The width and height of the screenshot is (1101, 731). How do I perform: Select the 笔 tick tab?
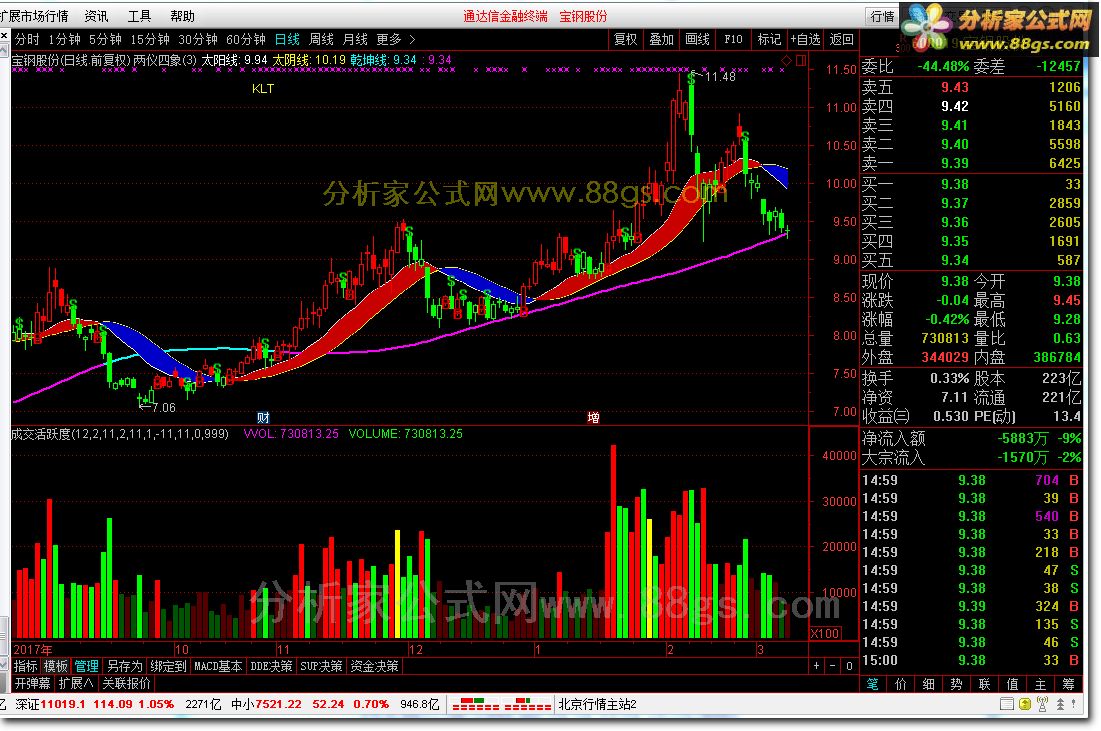pos(872,684)
